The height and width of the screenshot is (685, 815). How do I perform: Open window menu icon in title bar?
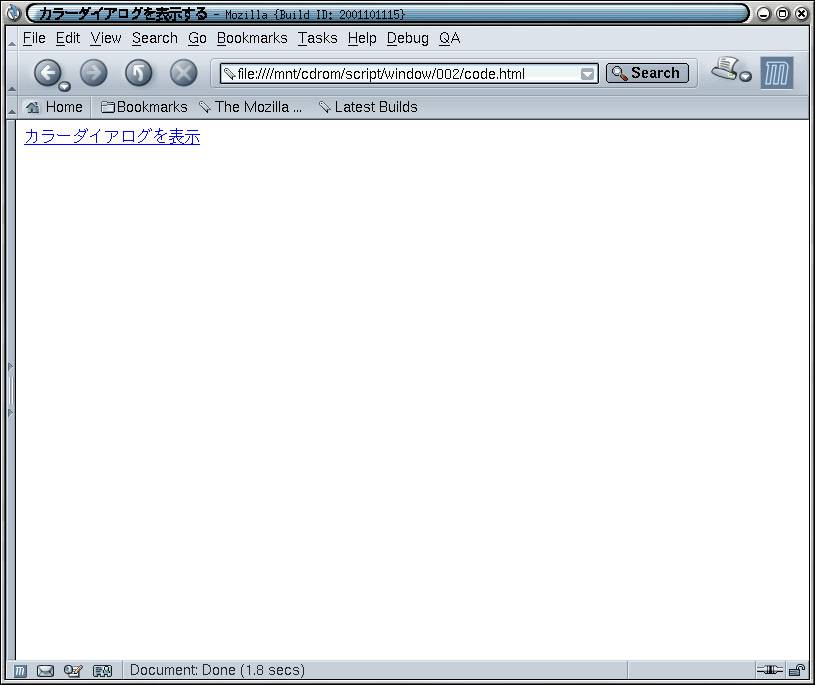click(13, 13)
